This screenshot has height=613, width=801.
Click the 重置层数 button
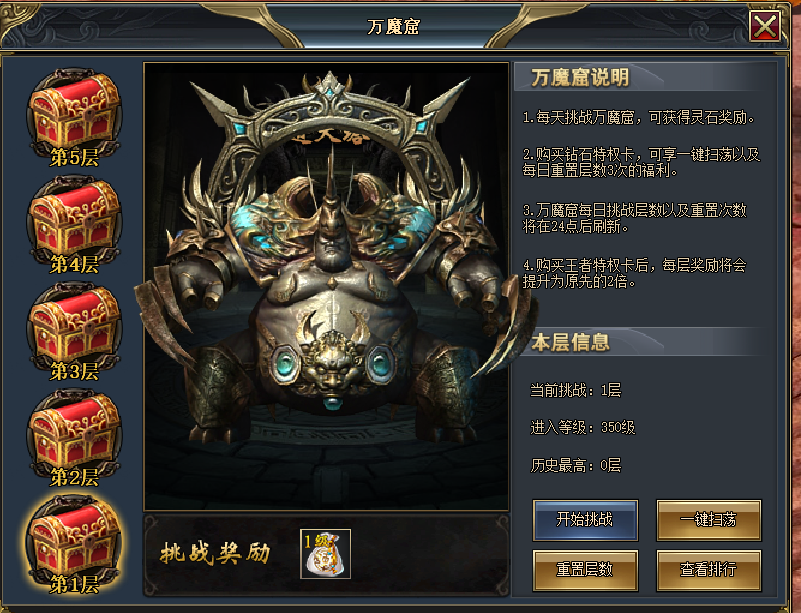point(585,570)
